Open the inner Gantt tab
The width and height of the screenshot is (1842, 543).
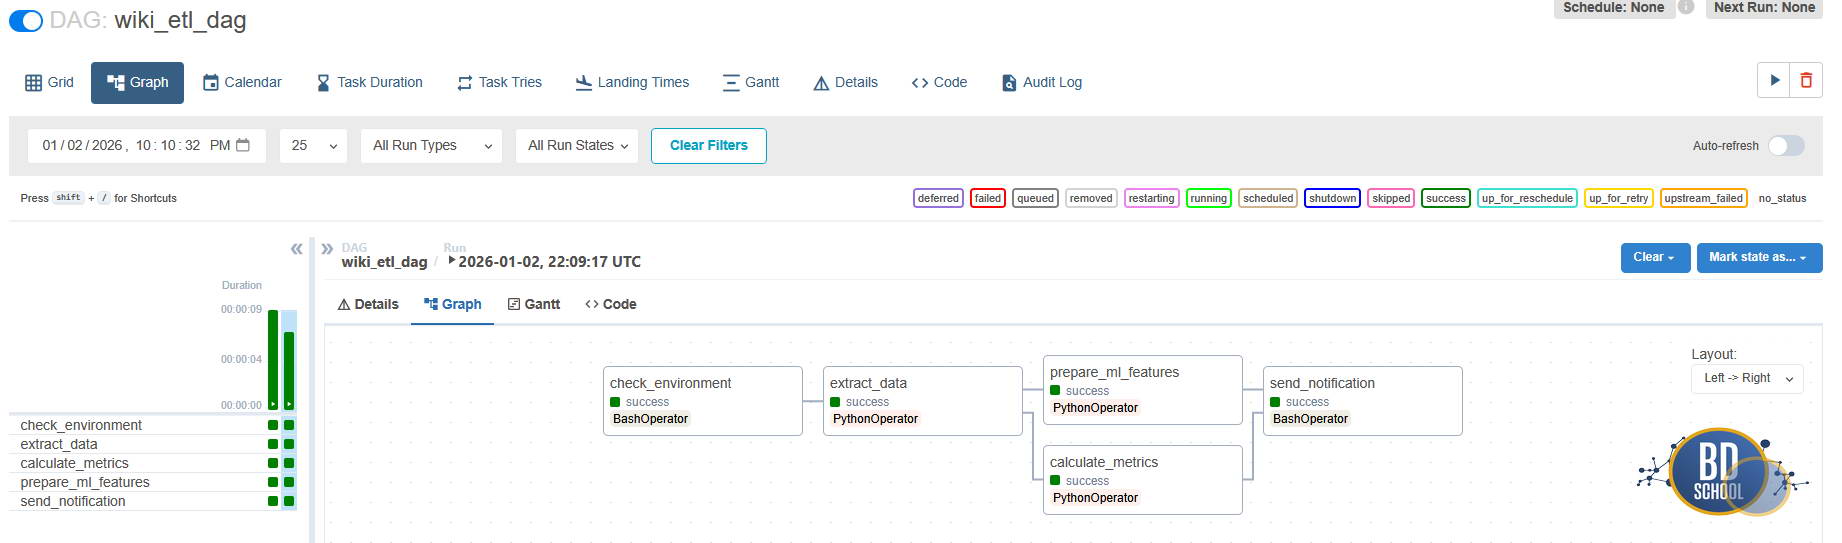coord(534,305)
